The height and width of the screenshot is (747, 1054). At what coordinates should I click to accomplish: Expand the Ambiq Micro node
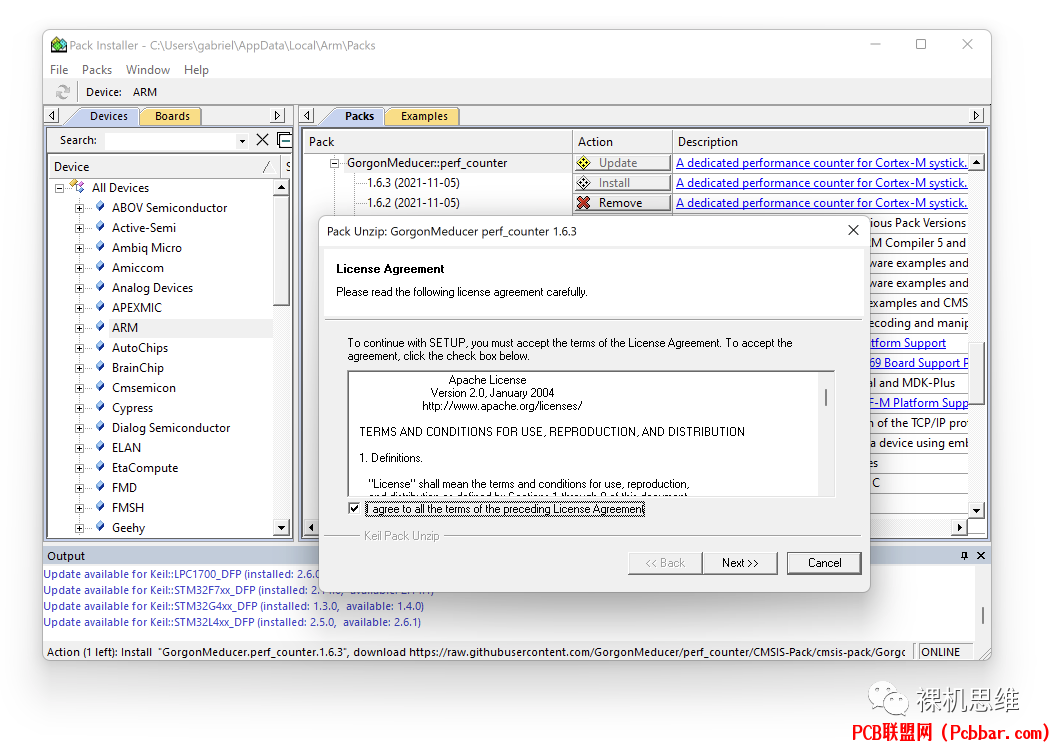(80, 248)
